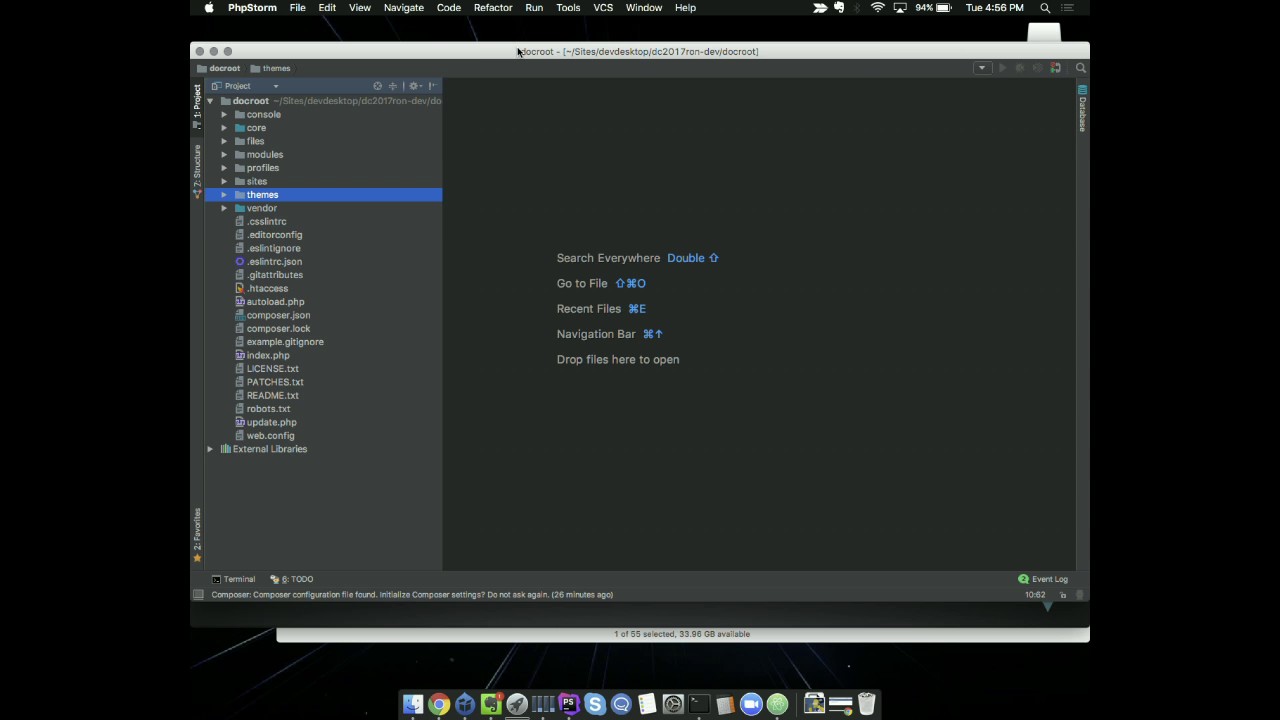The image size is (1280, 720).
Task: Open the Project view type dropdown
Action: [245, 86]
